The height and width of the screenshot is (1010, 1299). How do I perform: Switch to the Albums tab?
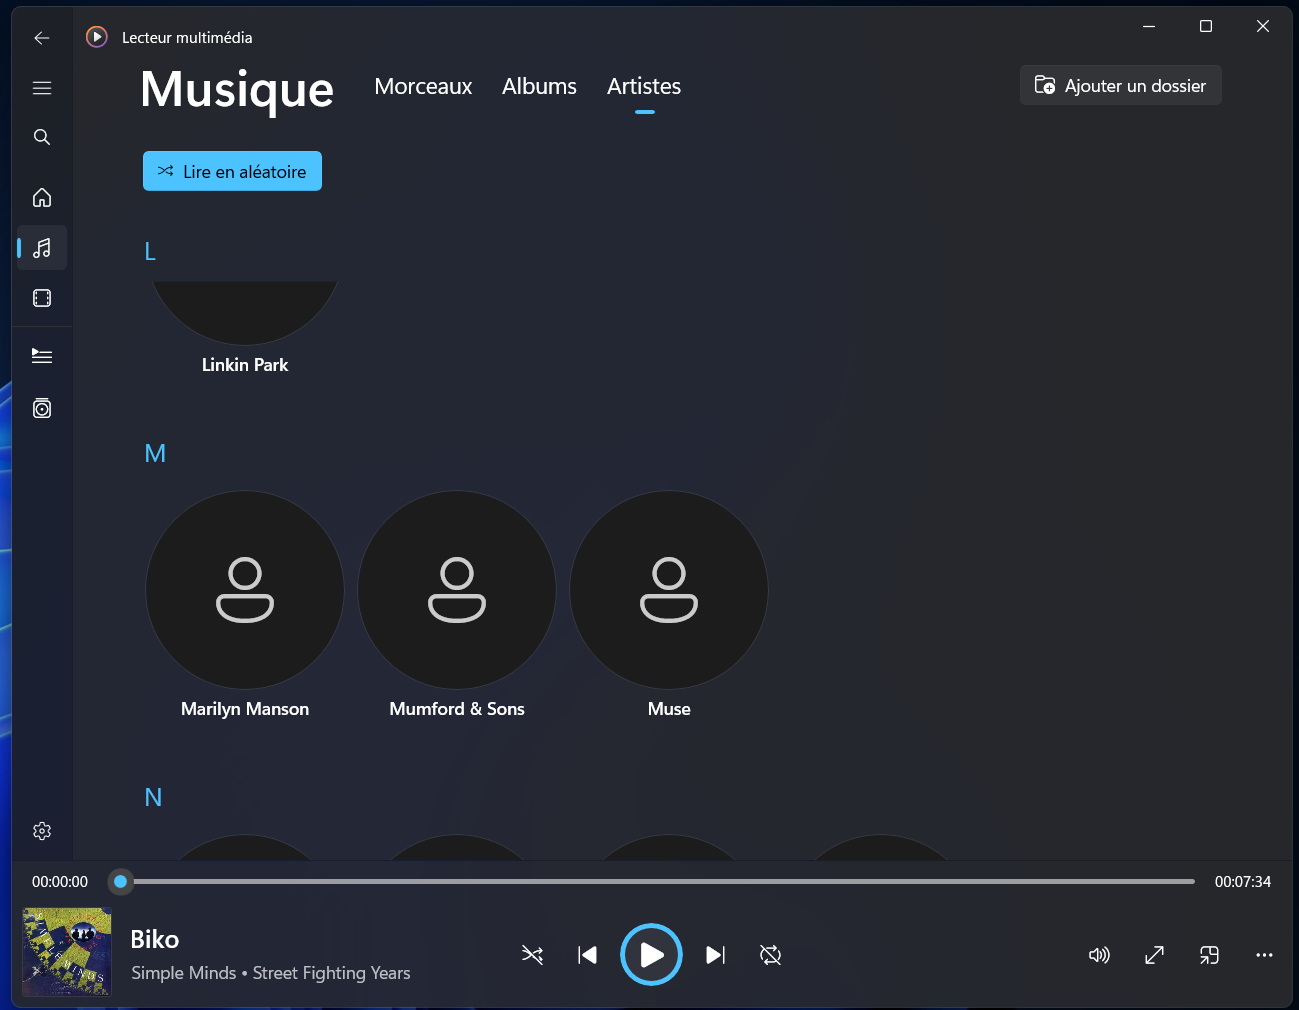click(539, 87)
